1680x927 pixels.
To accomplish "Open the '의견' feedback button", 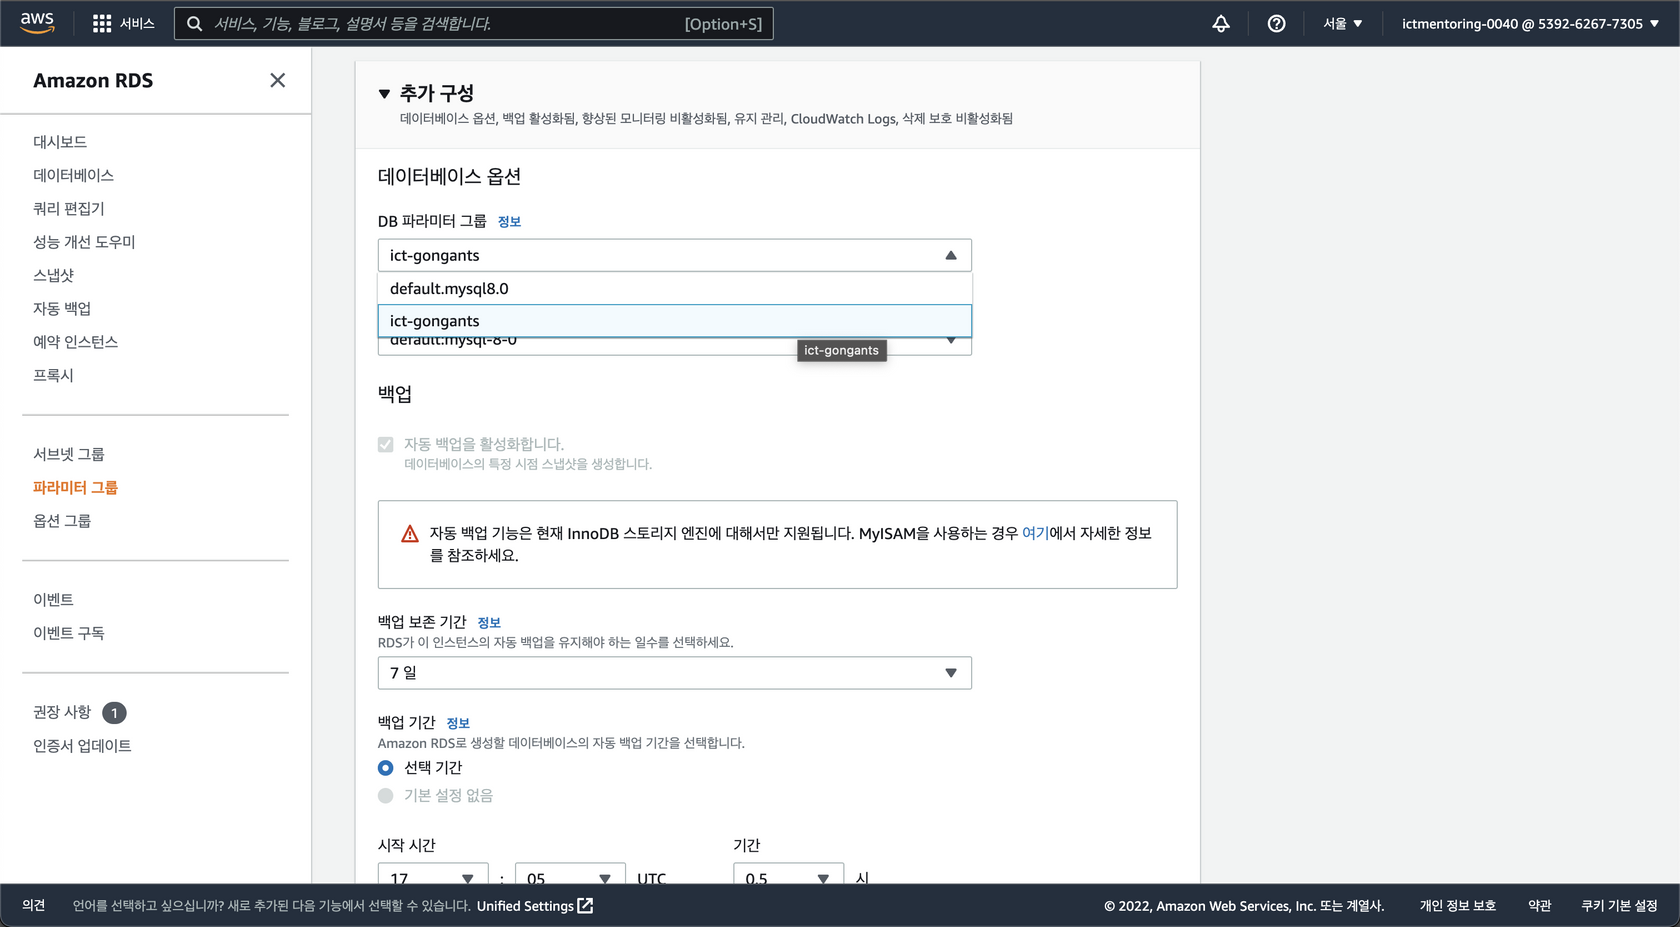I will [x=34, y=905].
